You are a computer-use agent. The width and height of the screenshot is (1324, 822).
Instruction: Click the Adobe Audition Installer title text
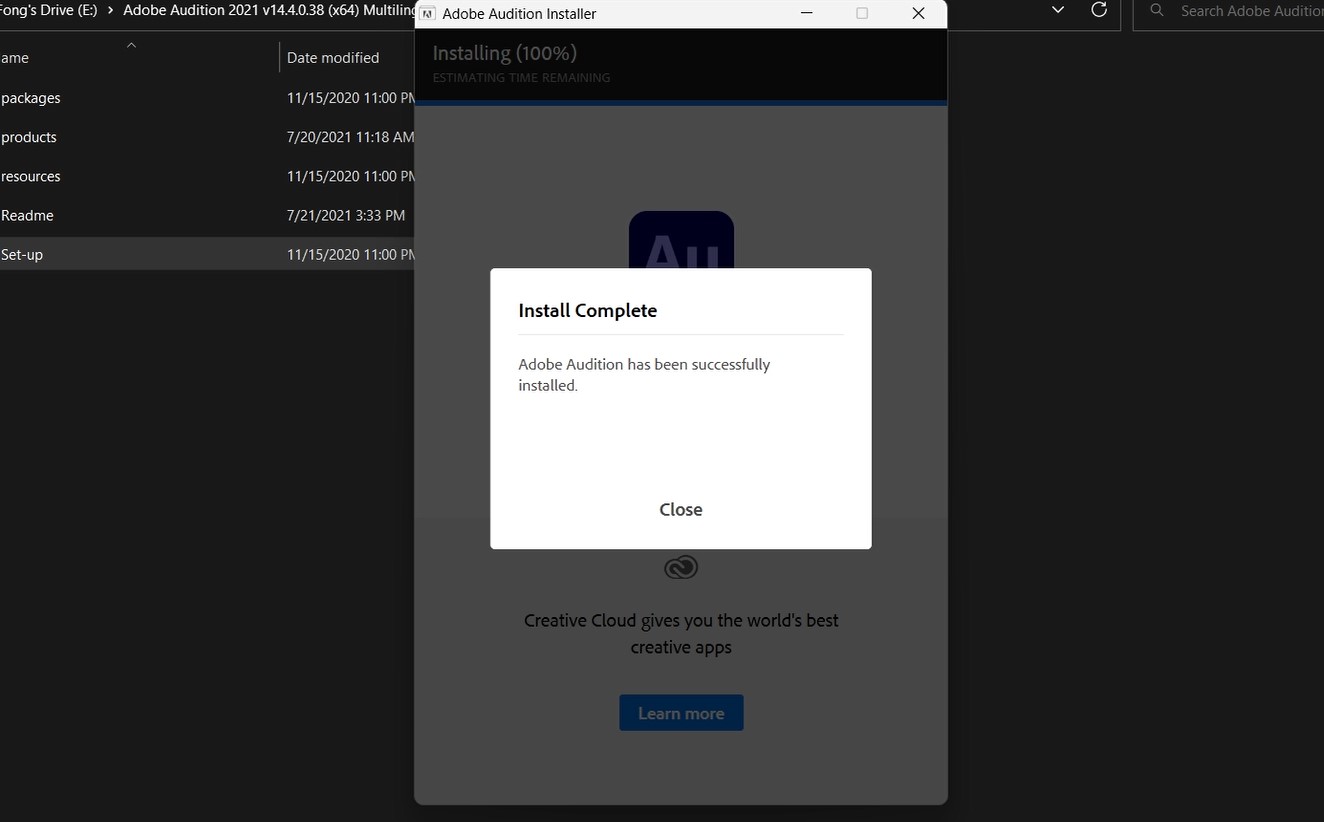(519, 14)
